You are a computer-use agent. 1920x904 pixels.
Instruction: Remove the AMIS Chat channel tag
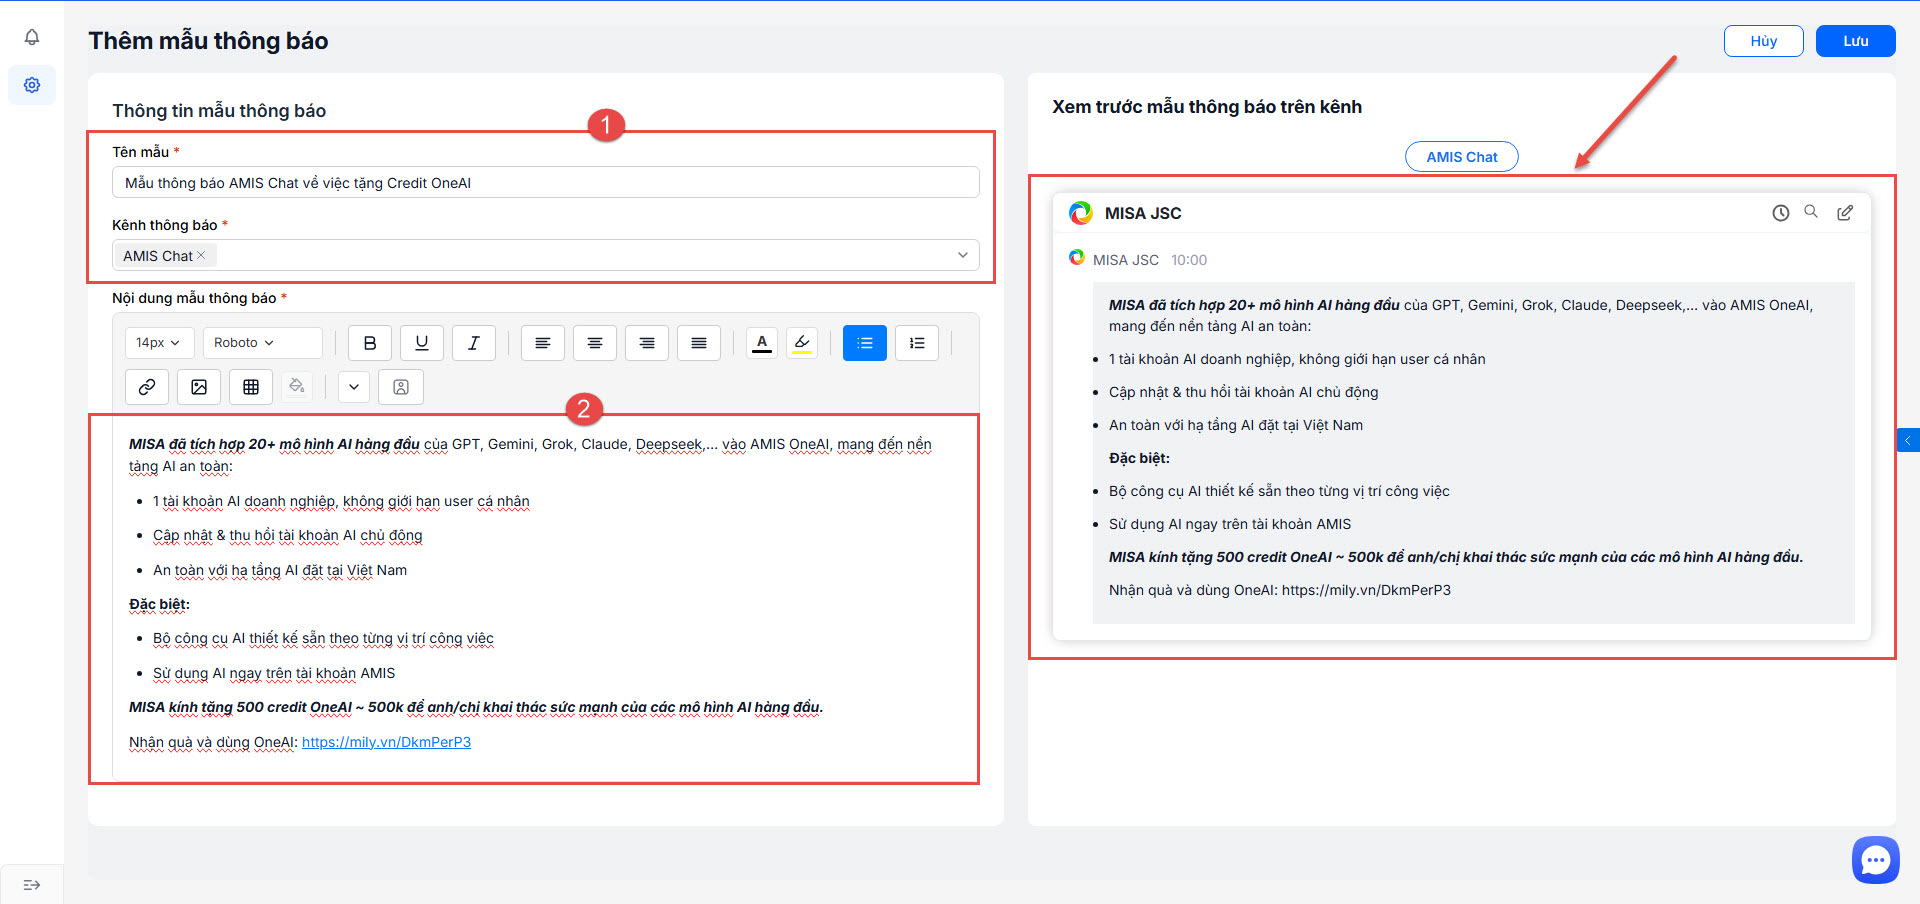click(201, 255)
